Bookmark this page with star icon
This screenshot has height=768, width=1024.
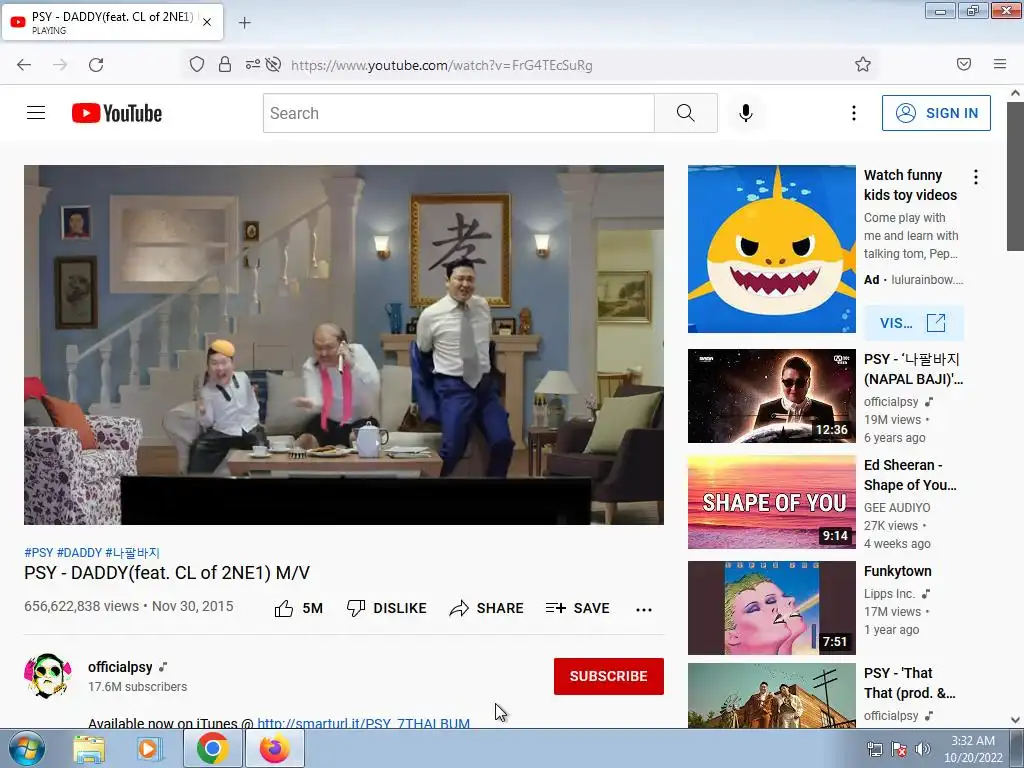[x=863, y=64]
